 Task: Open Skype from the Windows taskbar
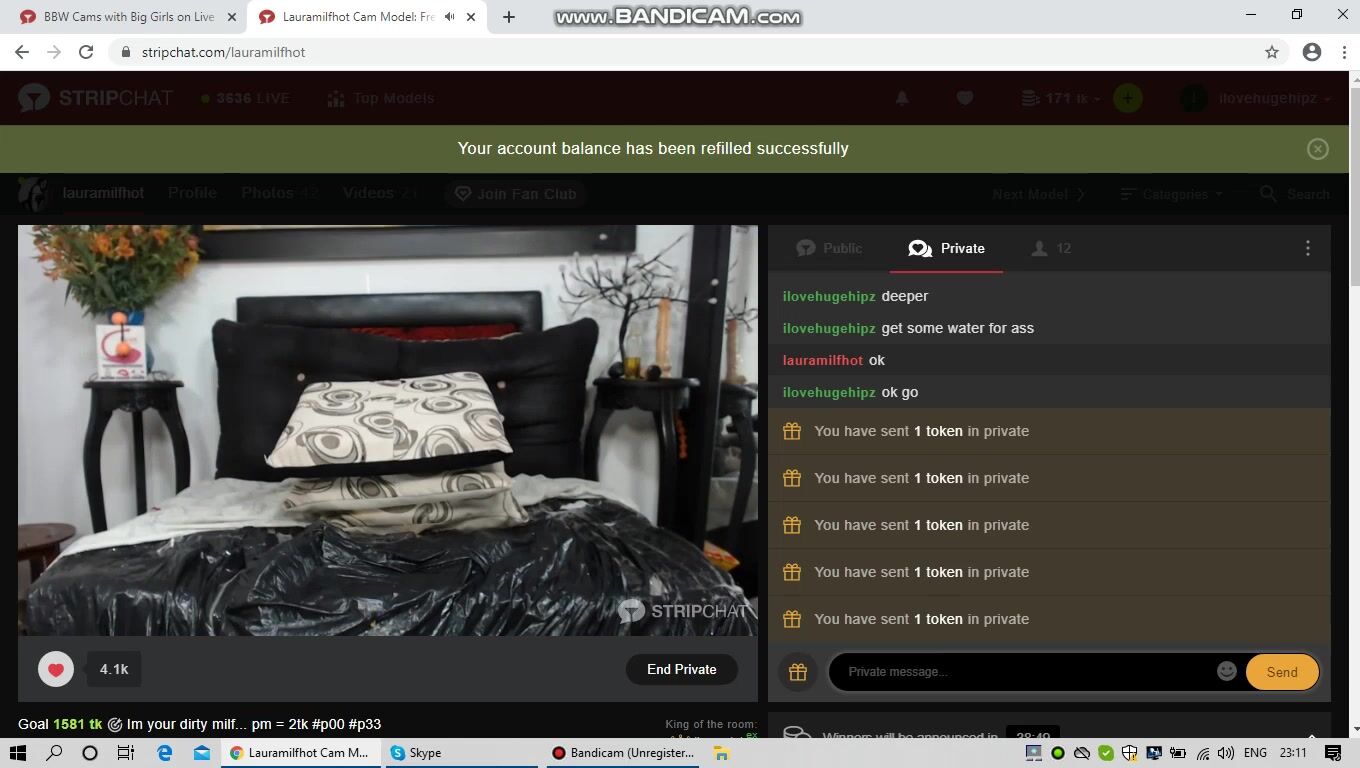417,753
